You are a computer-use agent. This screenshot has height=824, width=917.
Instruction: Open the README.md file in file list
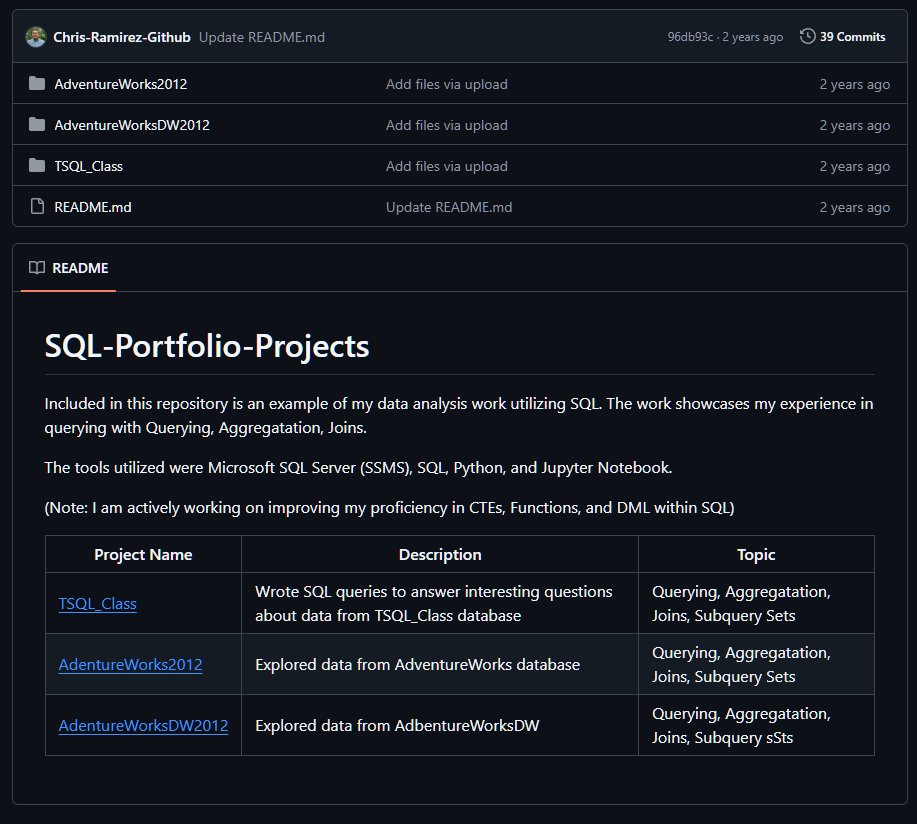click(93, 207)
